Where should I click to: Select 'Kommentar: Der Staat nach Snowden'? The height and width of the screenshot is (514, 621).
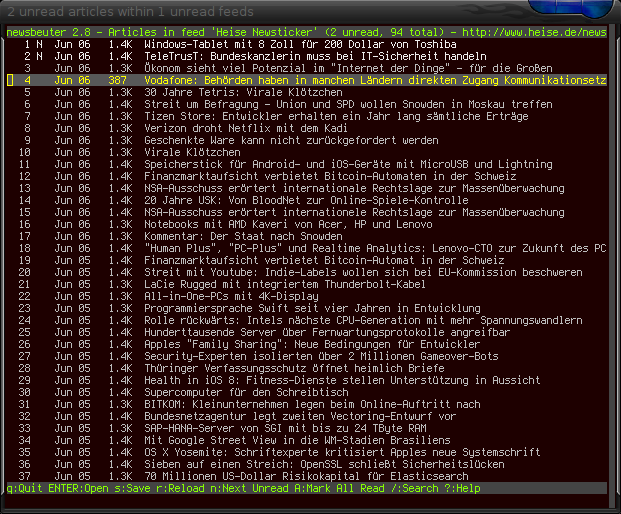[x=307, y=236]
